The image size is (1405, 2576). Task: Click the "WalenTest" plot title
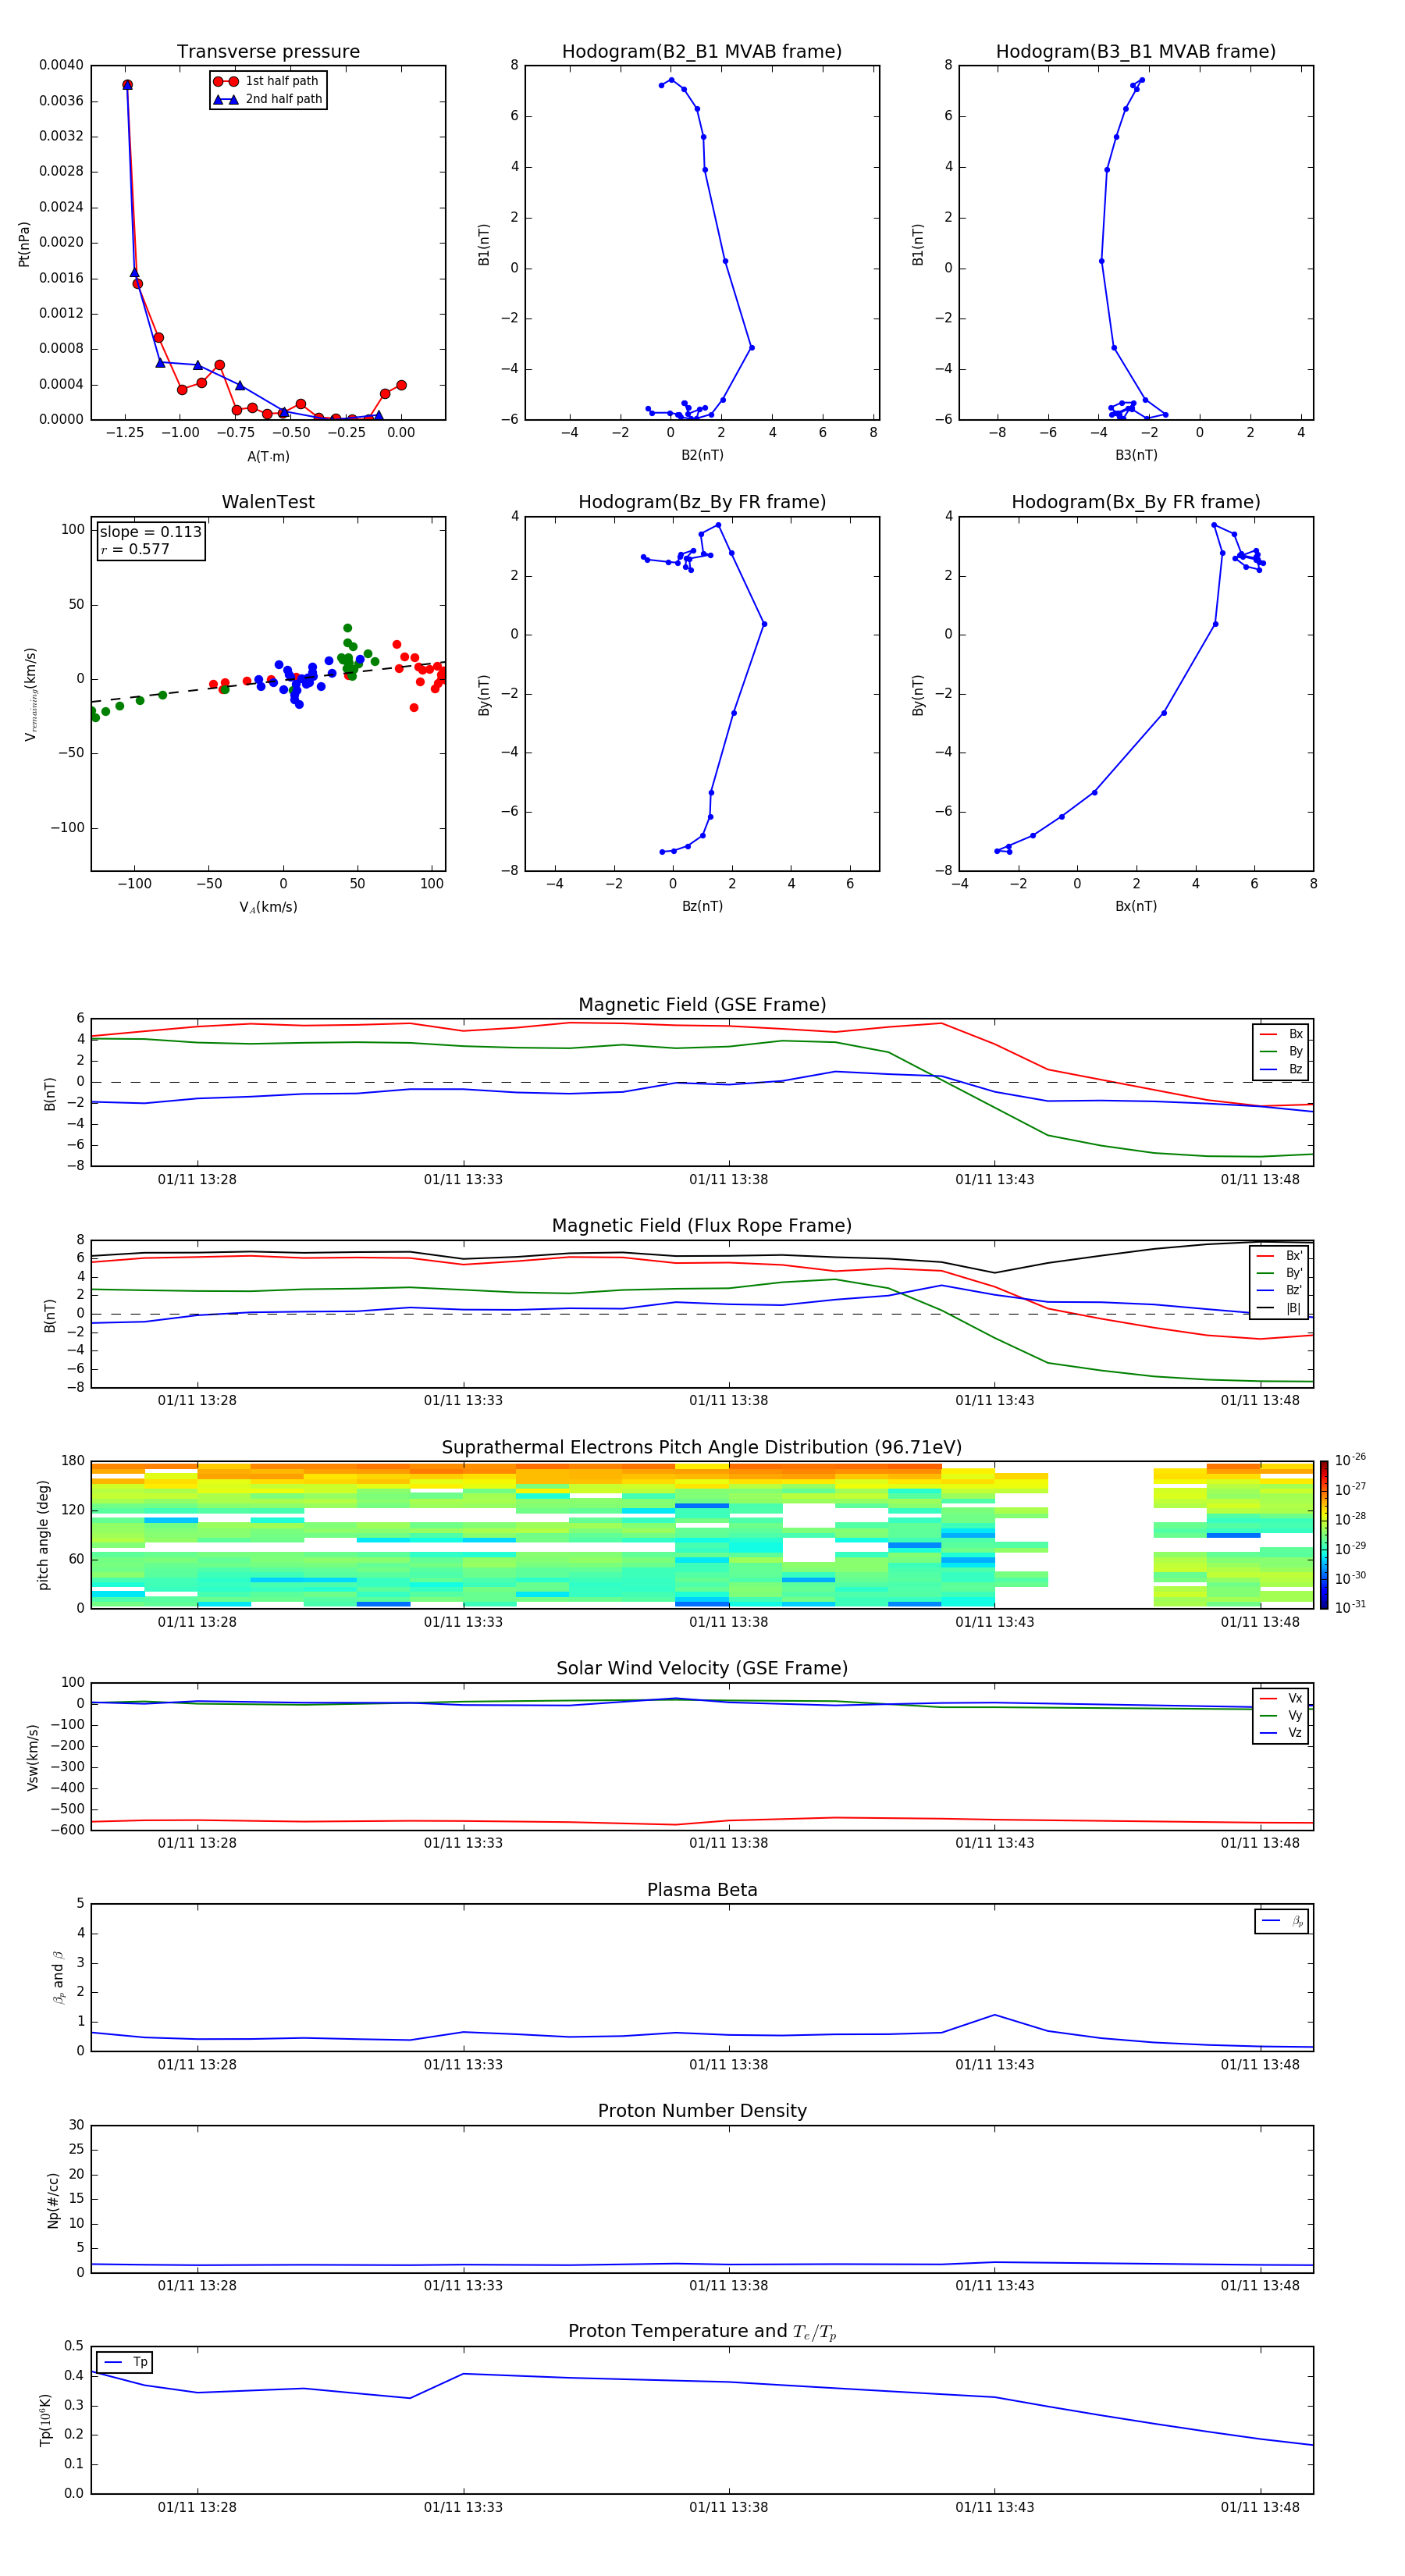tap(268, 502)
